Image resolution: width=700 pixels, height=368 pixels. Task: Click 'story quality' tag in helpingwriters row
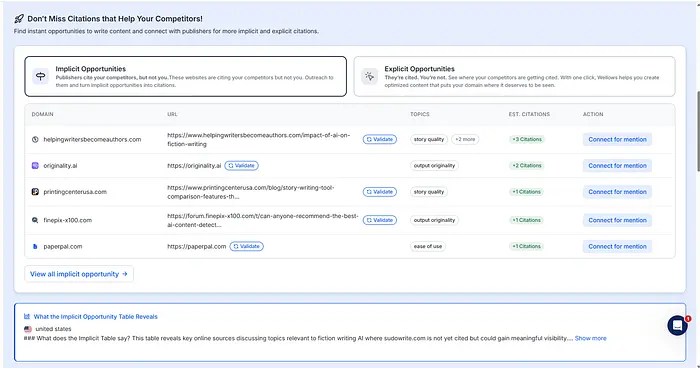pos(429,139)
